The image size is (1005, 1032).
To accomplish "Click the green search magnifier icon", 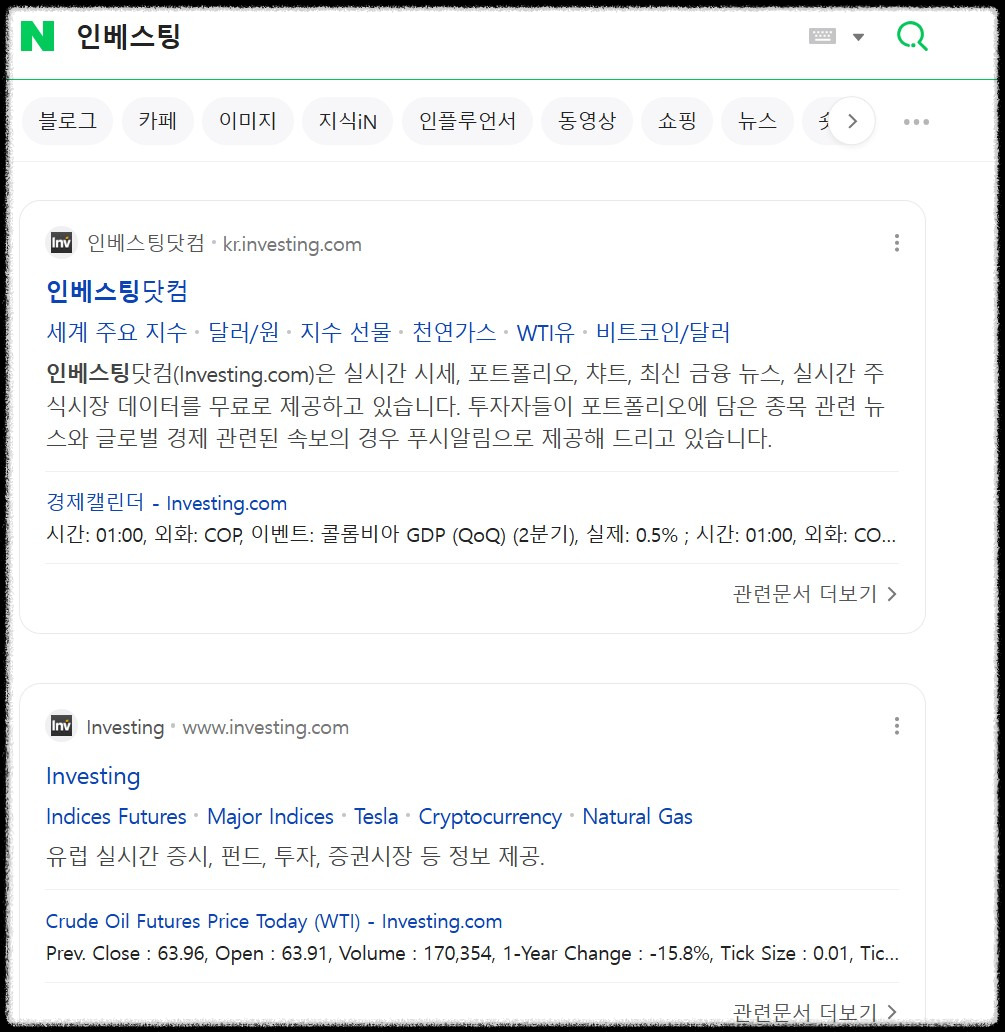I will 912,36.
